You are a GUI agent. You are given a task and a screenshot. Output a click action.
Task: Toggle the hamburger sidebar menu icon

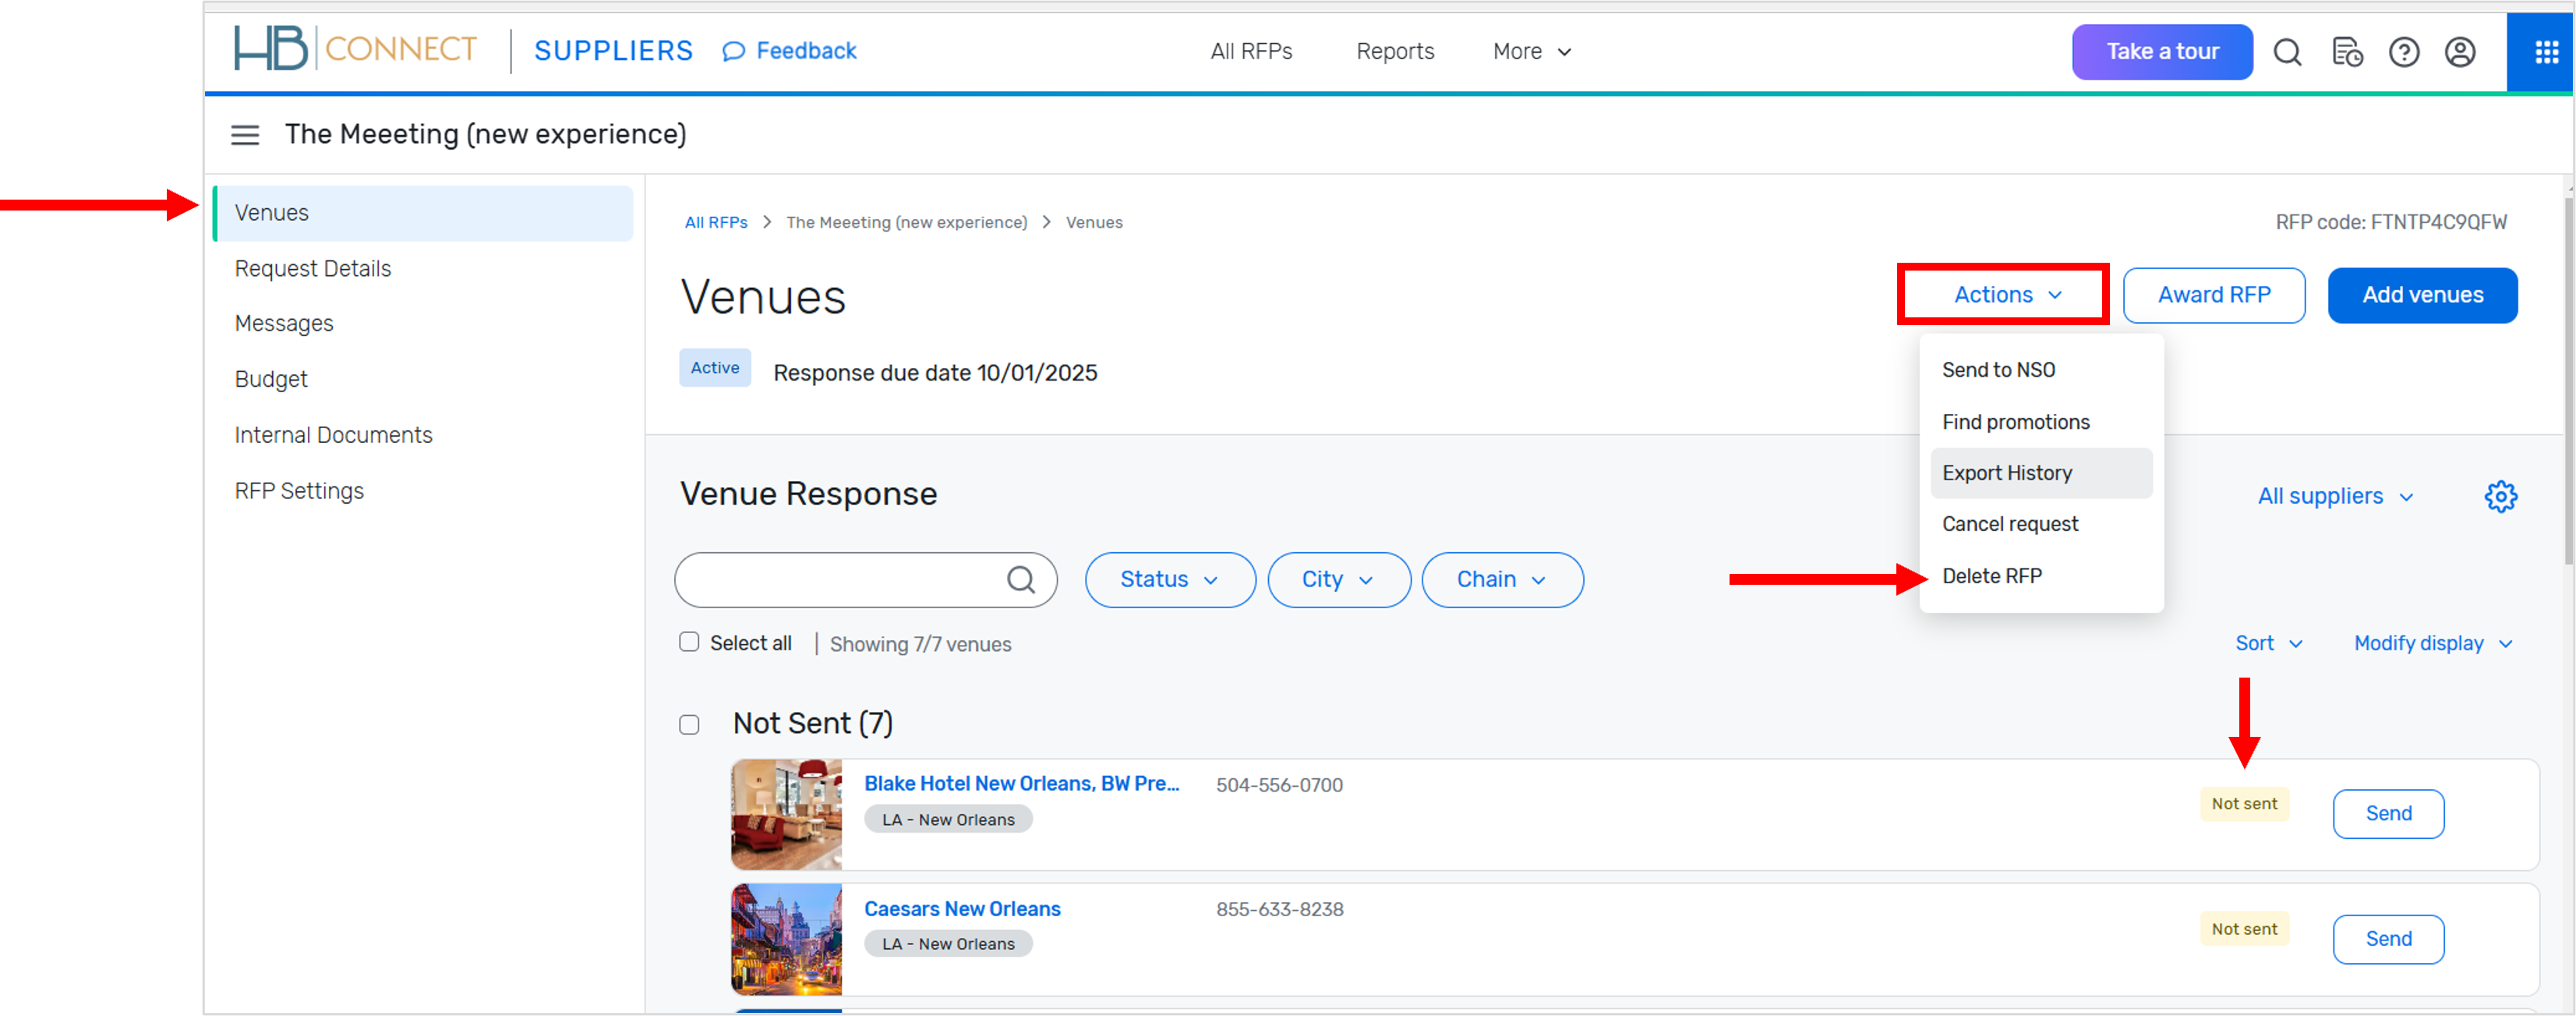245,135
